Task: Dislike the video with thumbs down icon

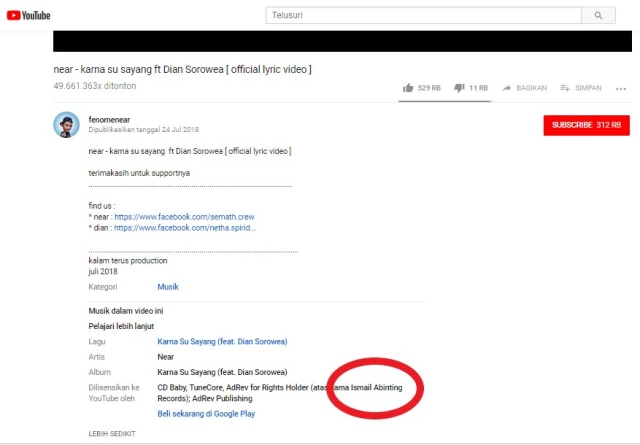Action: (x=459, y=88)
